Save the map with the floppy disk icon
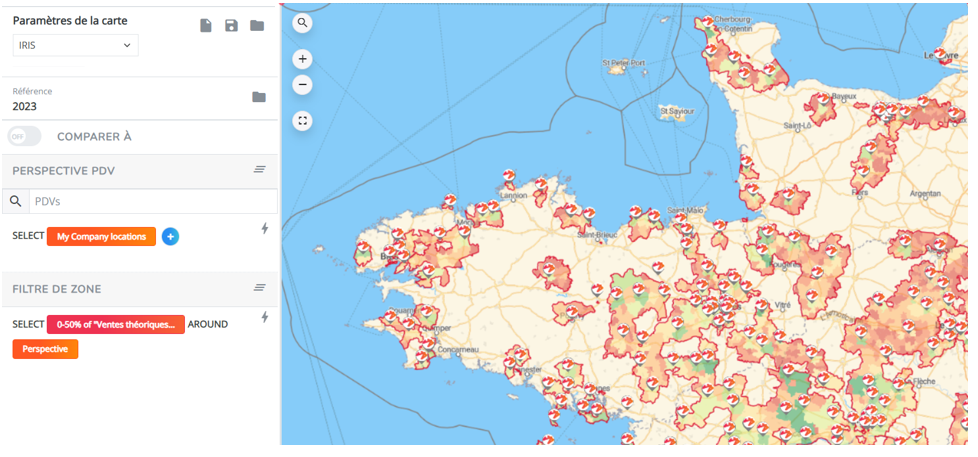The height and width of the screenshot is (457, 978). click(231, 26)
